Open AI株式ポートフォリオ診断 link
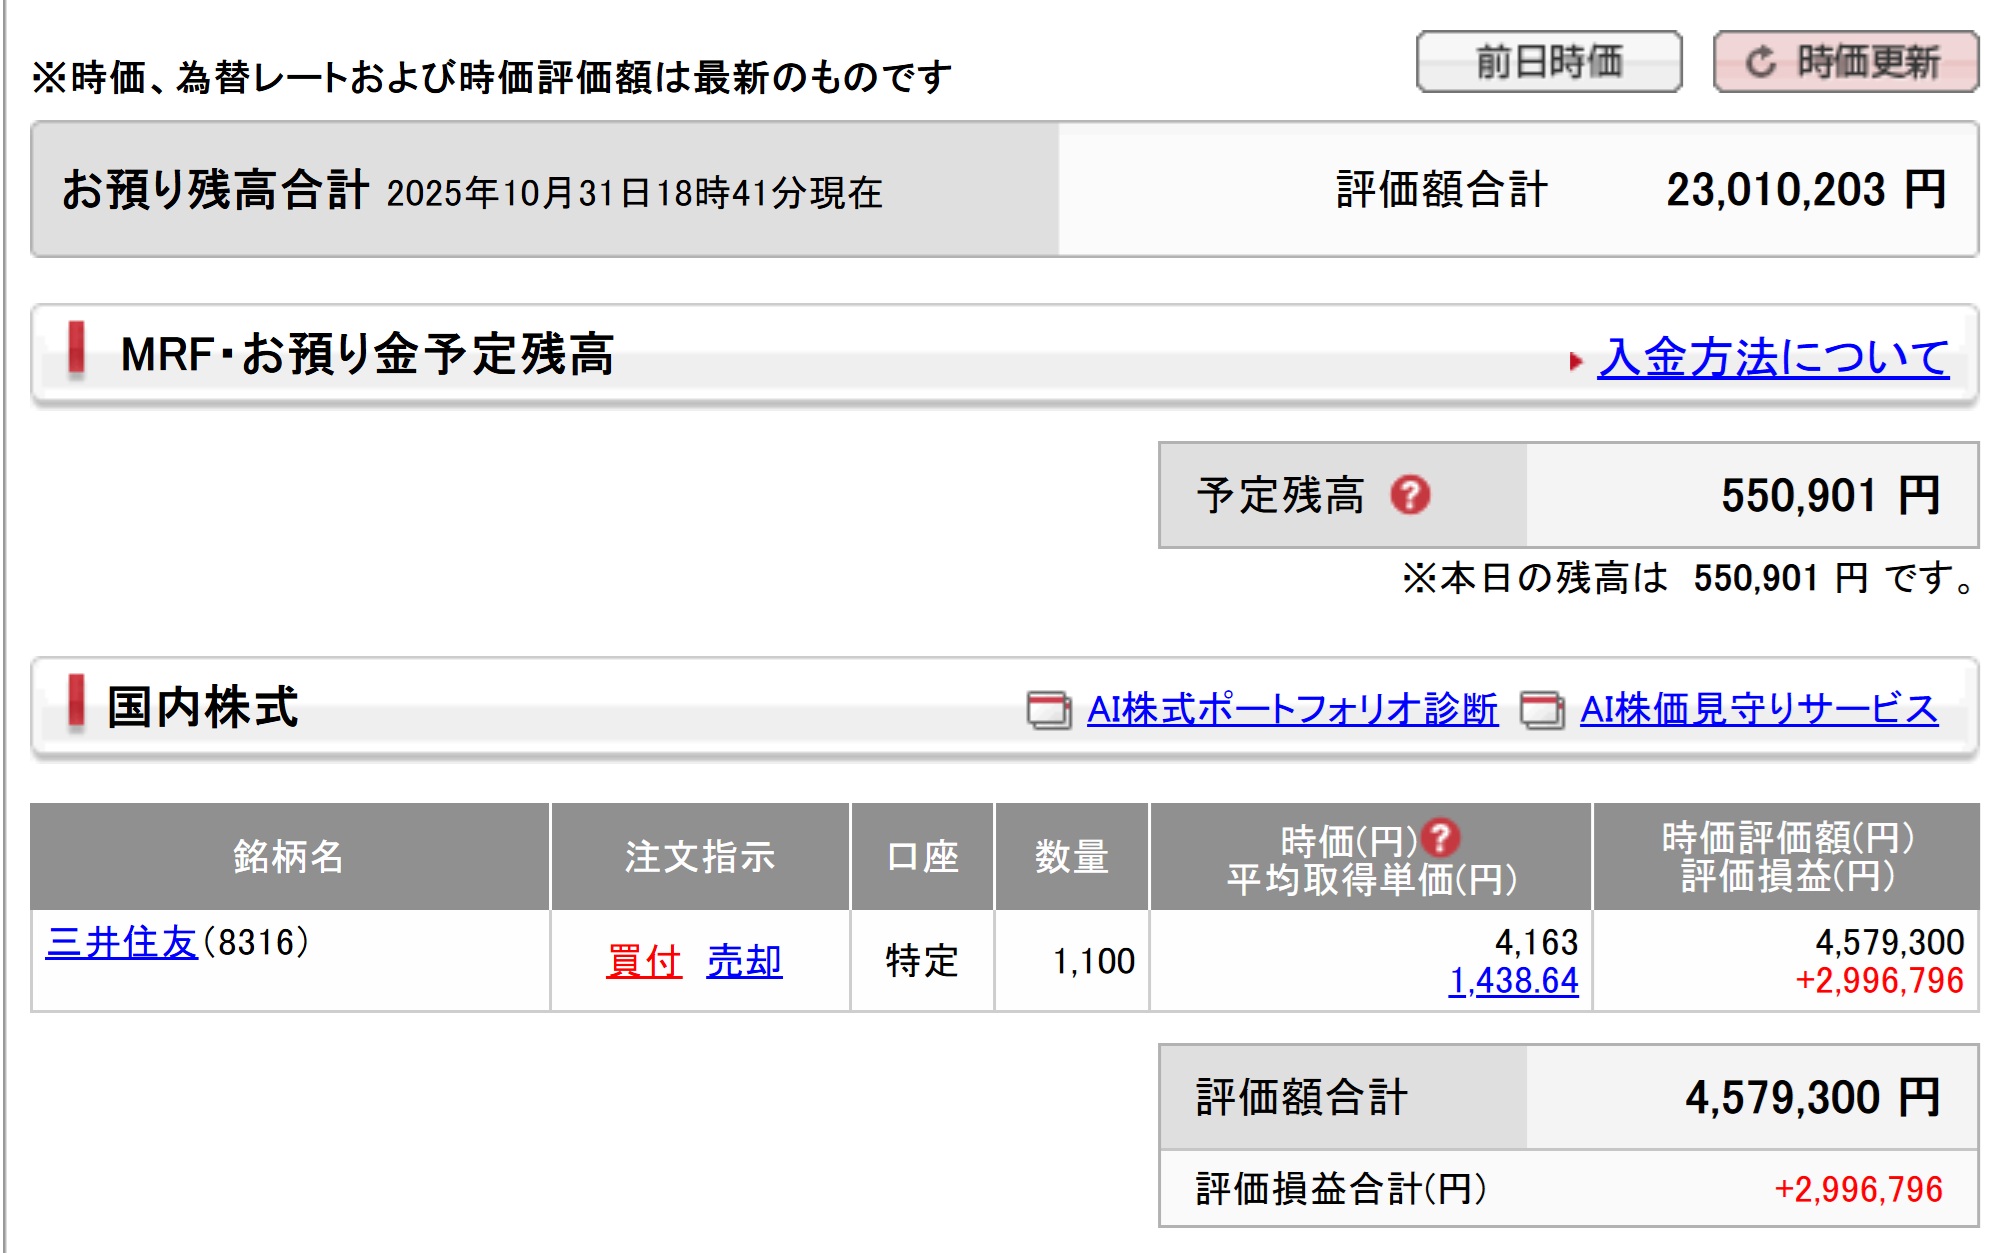 pos(1292,709)
